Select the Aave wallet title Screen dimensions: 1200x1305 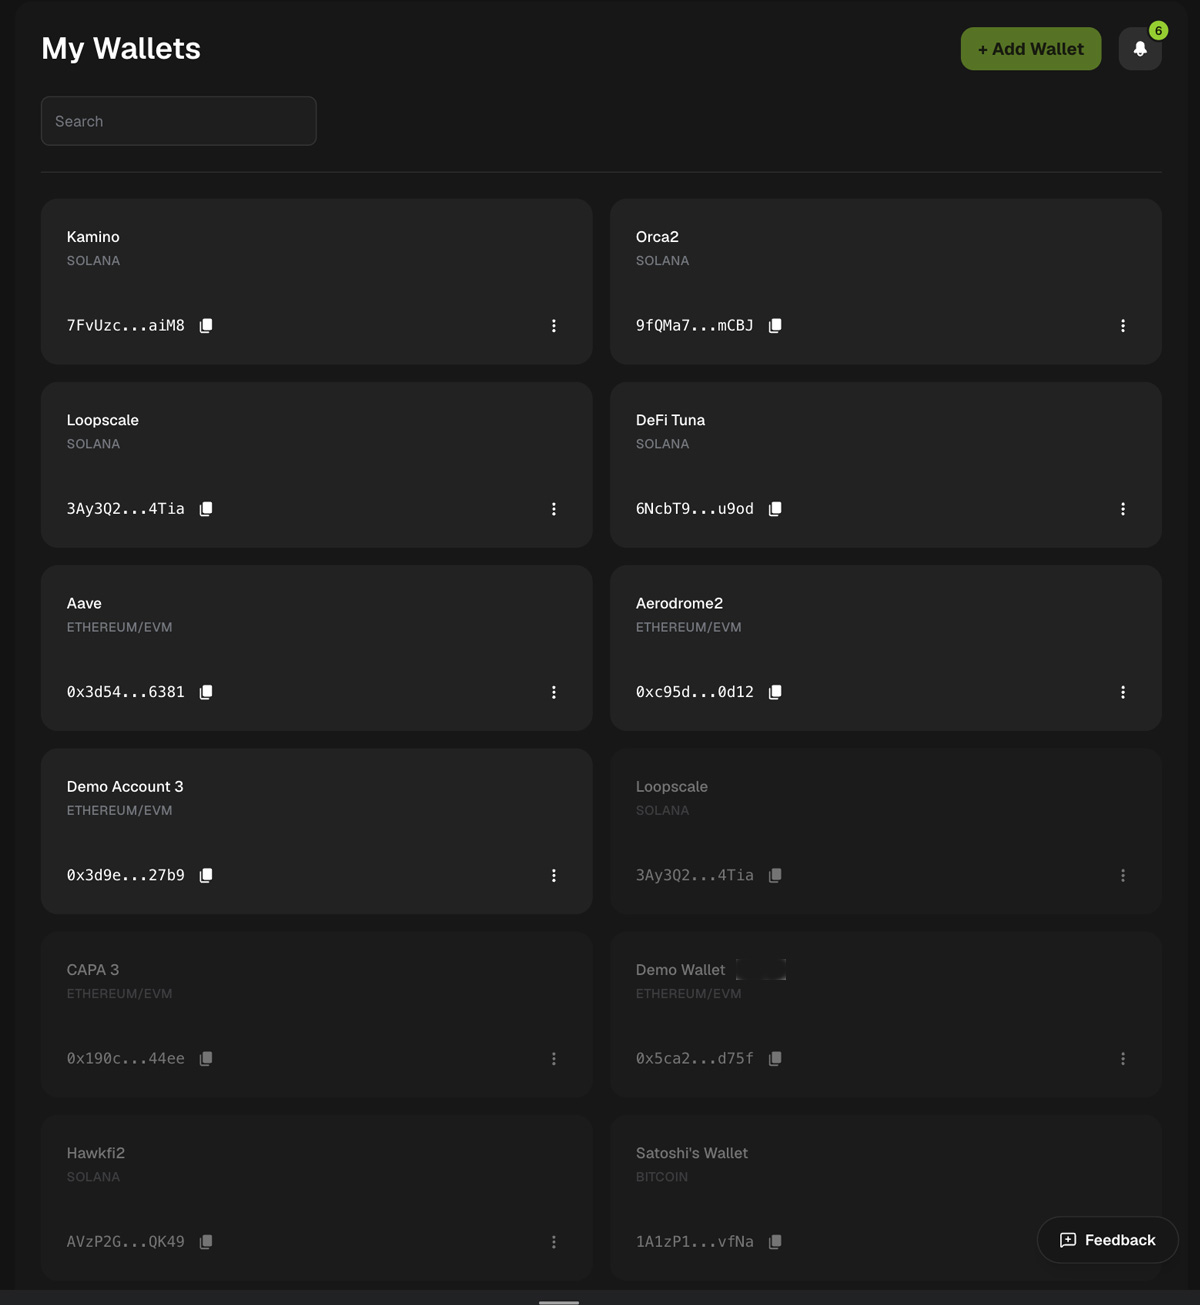[x=84, y=603]
